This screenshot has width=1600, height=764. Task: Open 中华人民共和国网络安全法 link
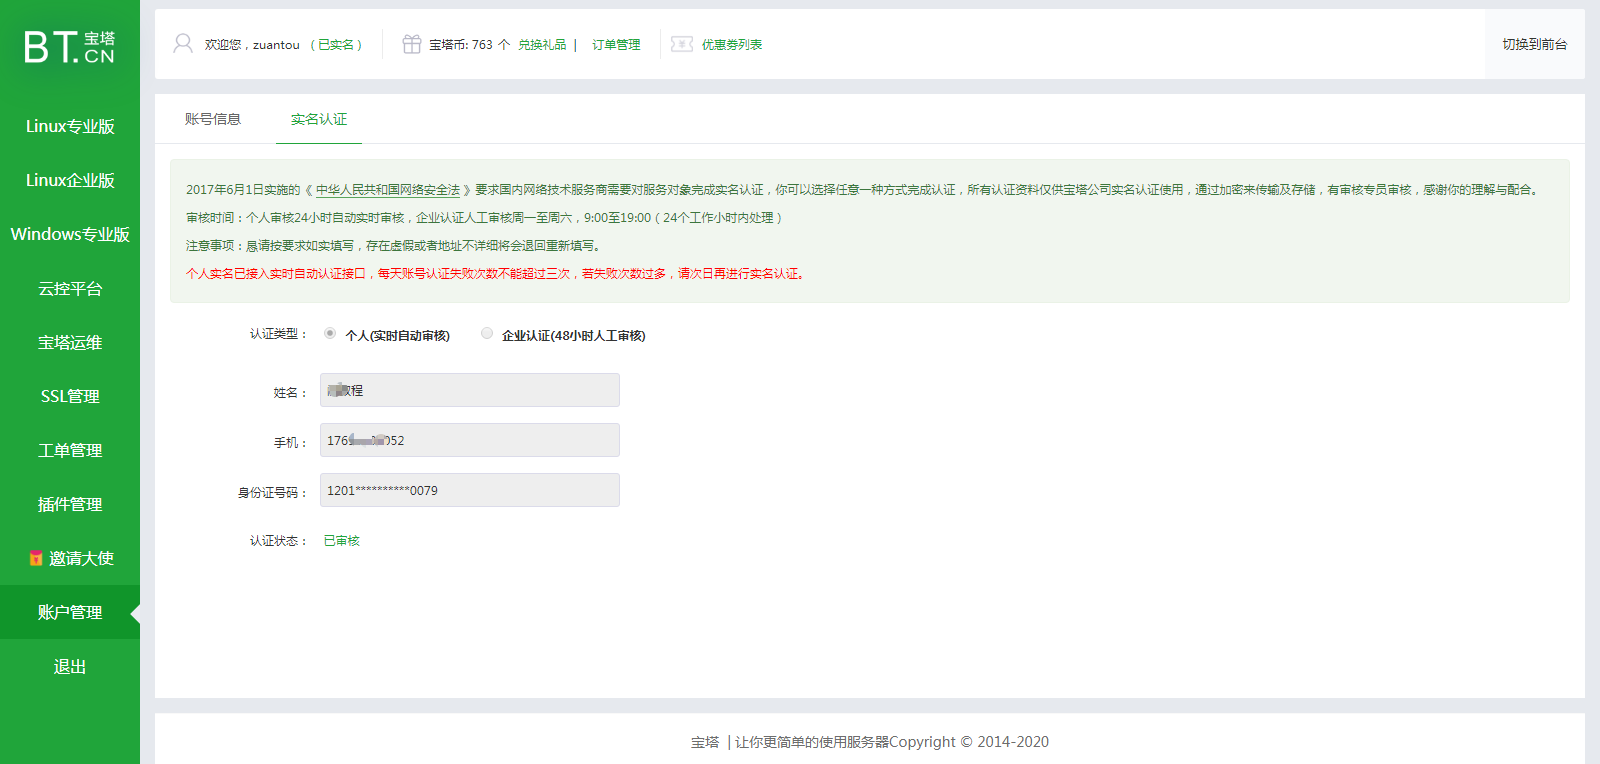[x=388, y=190]
